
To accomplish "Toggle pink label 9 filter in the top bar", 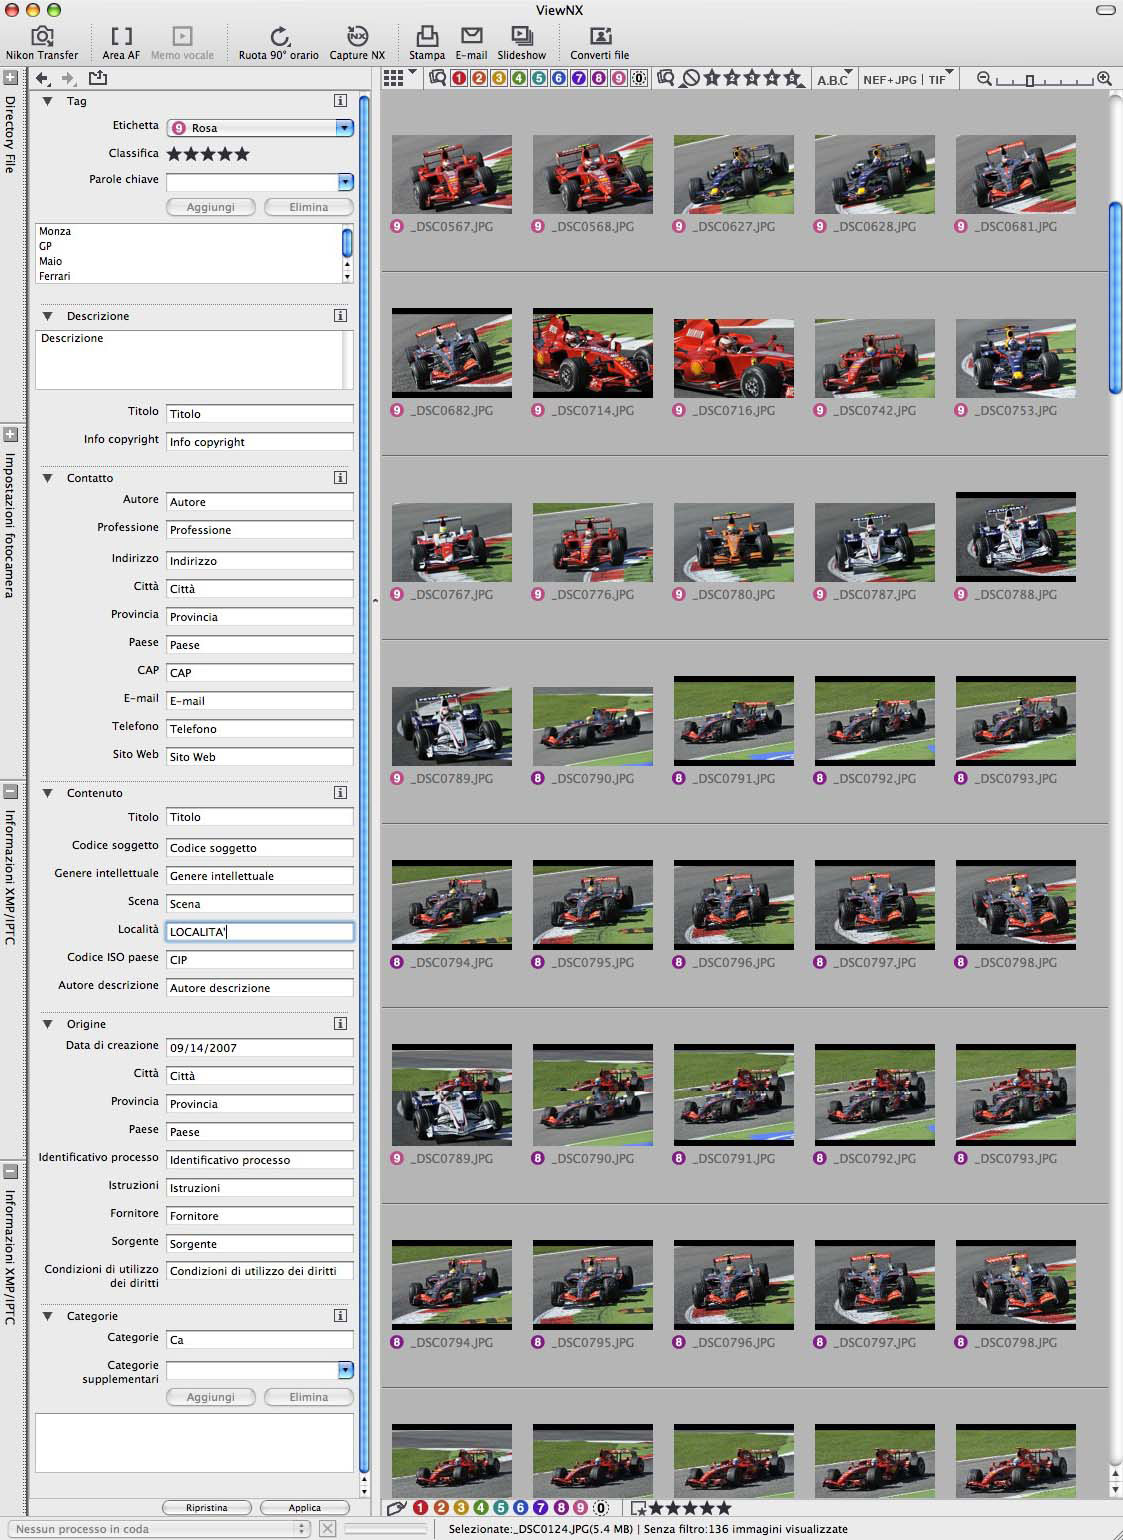I will (619, 78).
